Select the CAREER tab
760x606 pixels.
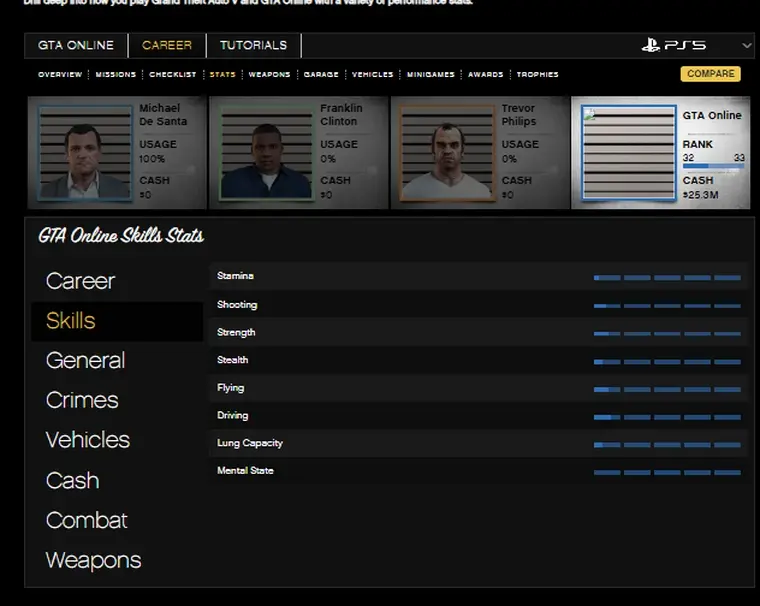click(167, 46)
